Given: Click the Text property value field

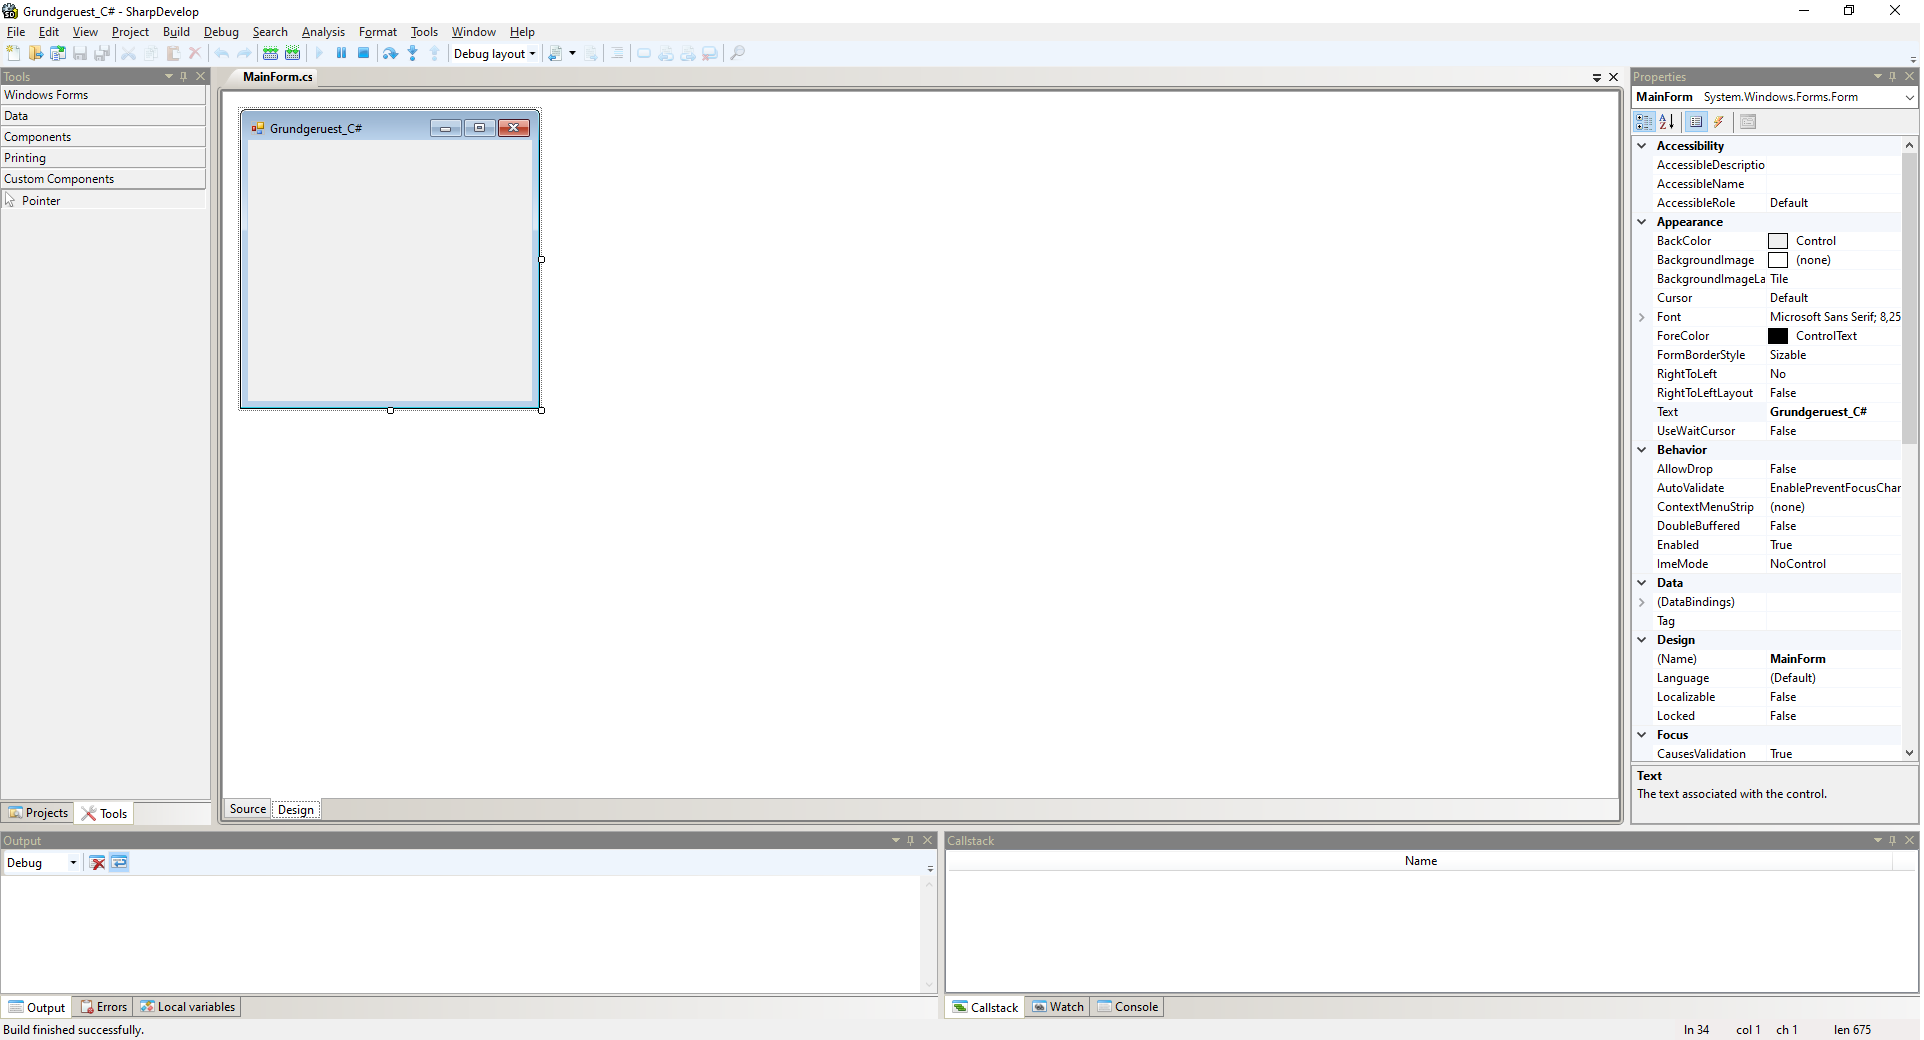Looking at the screenshot, I should [1833, 412].
